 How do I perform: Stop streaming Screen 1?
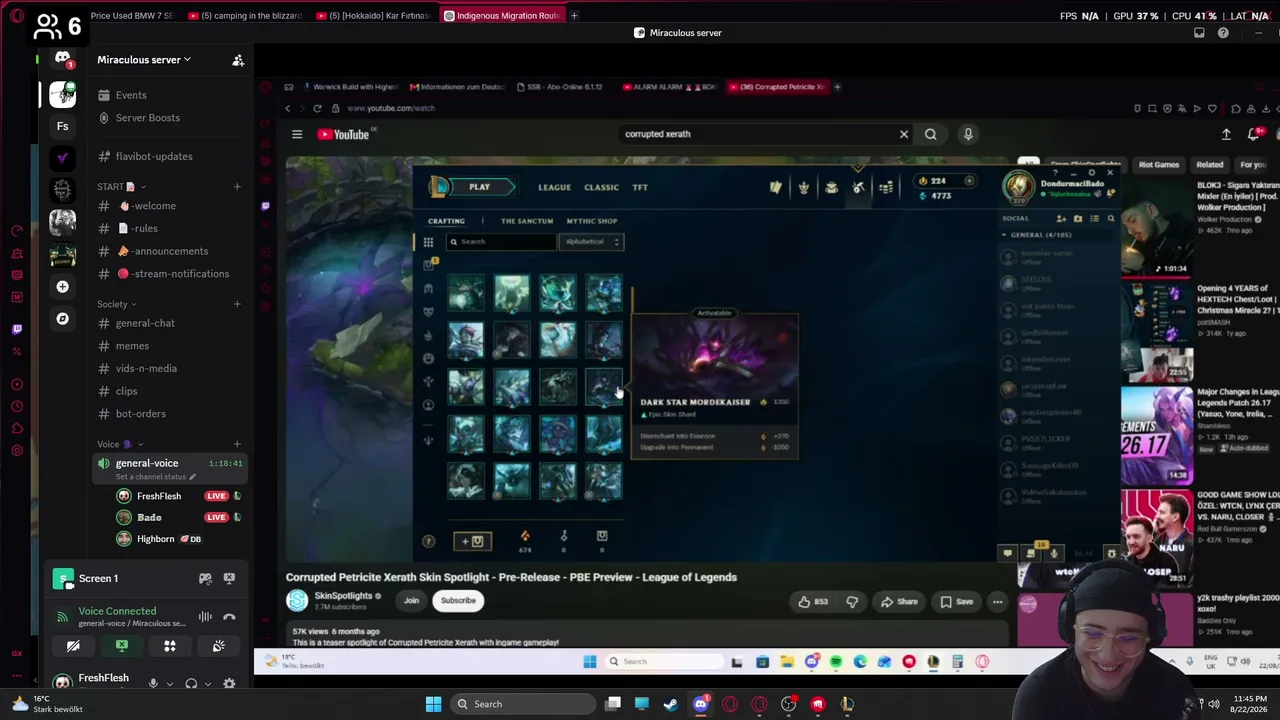click(229, 578)
